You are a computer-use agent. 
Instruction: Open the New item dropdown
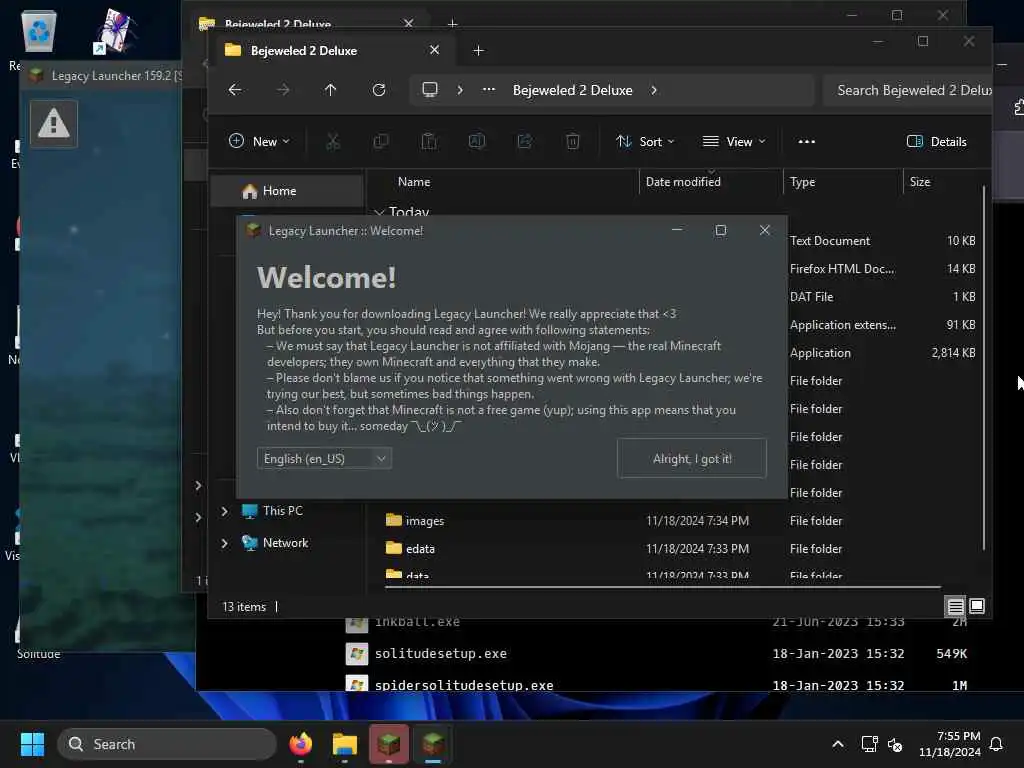click(x=259, y=141)
